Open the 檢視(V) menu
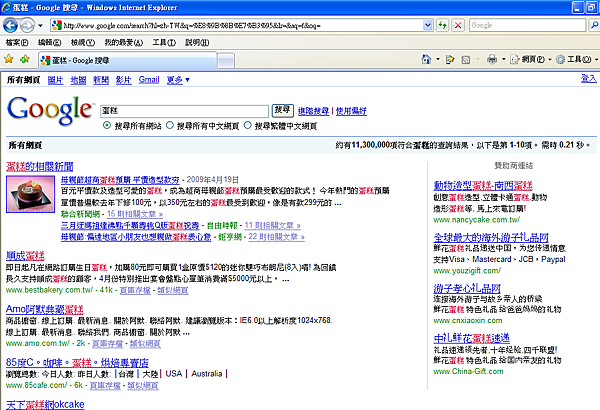This screenshot has height=410, width=600. pos(83,42)
